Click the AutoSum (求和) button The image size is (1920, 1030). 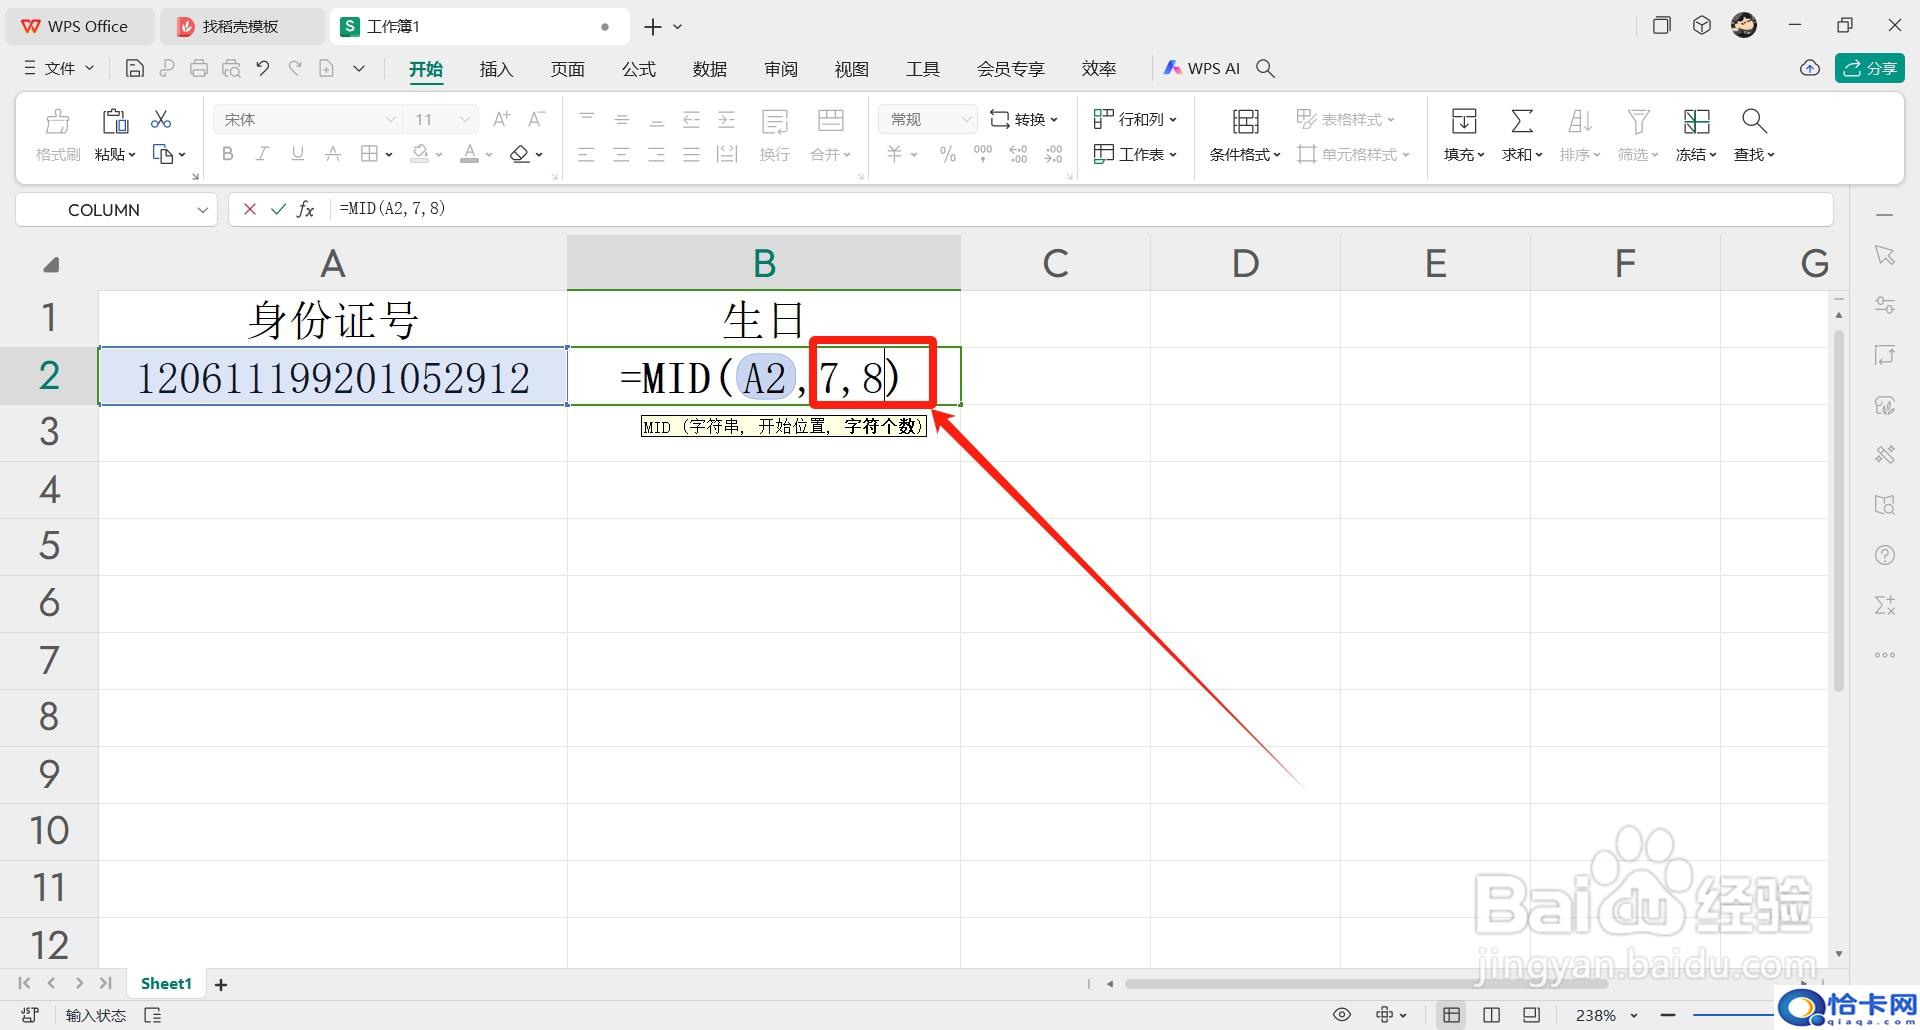coord(1522,134)
